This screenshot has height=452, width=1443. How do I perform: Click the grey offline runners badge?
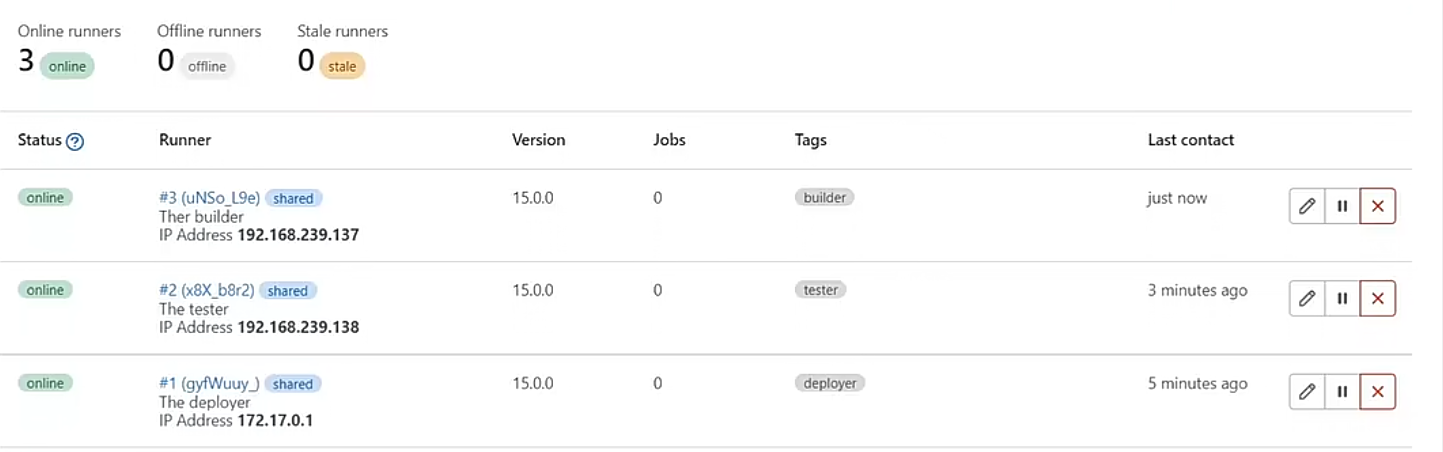pyautogui.click(x=207, y=67)
